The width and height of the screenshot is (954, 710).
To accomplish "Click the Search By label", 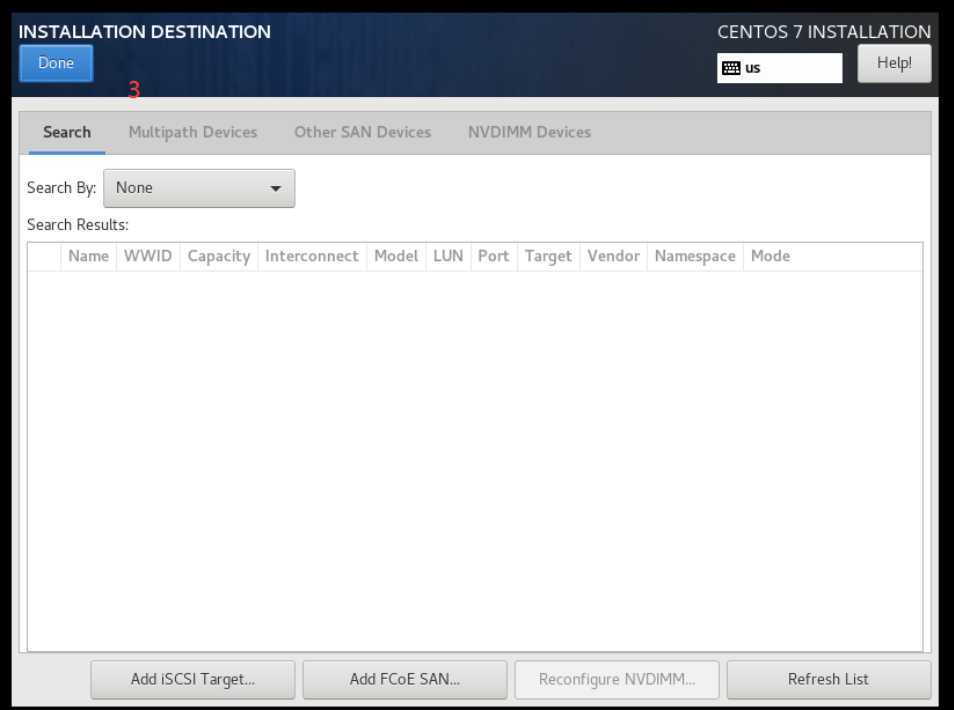I will [61, 188].
